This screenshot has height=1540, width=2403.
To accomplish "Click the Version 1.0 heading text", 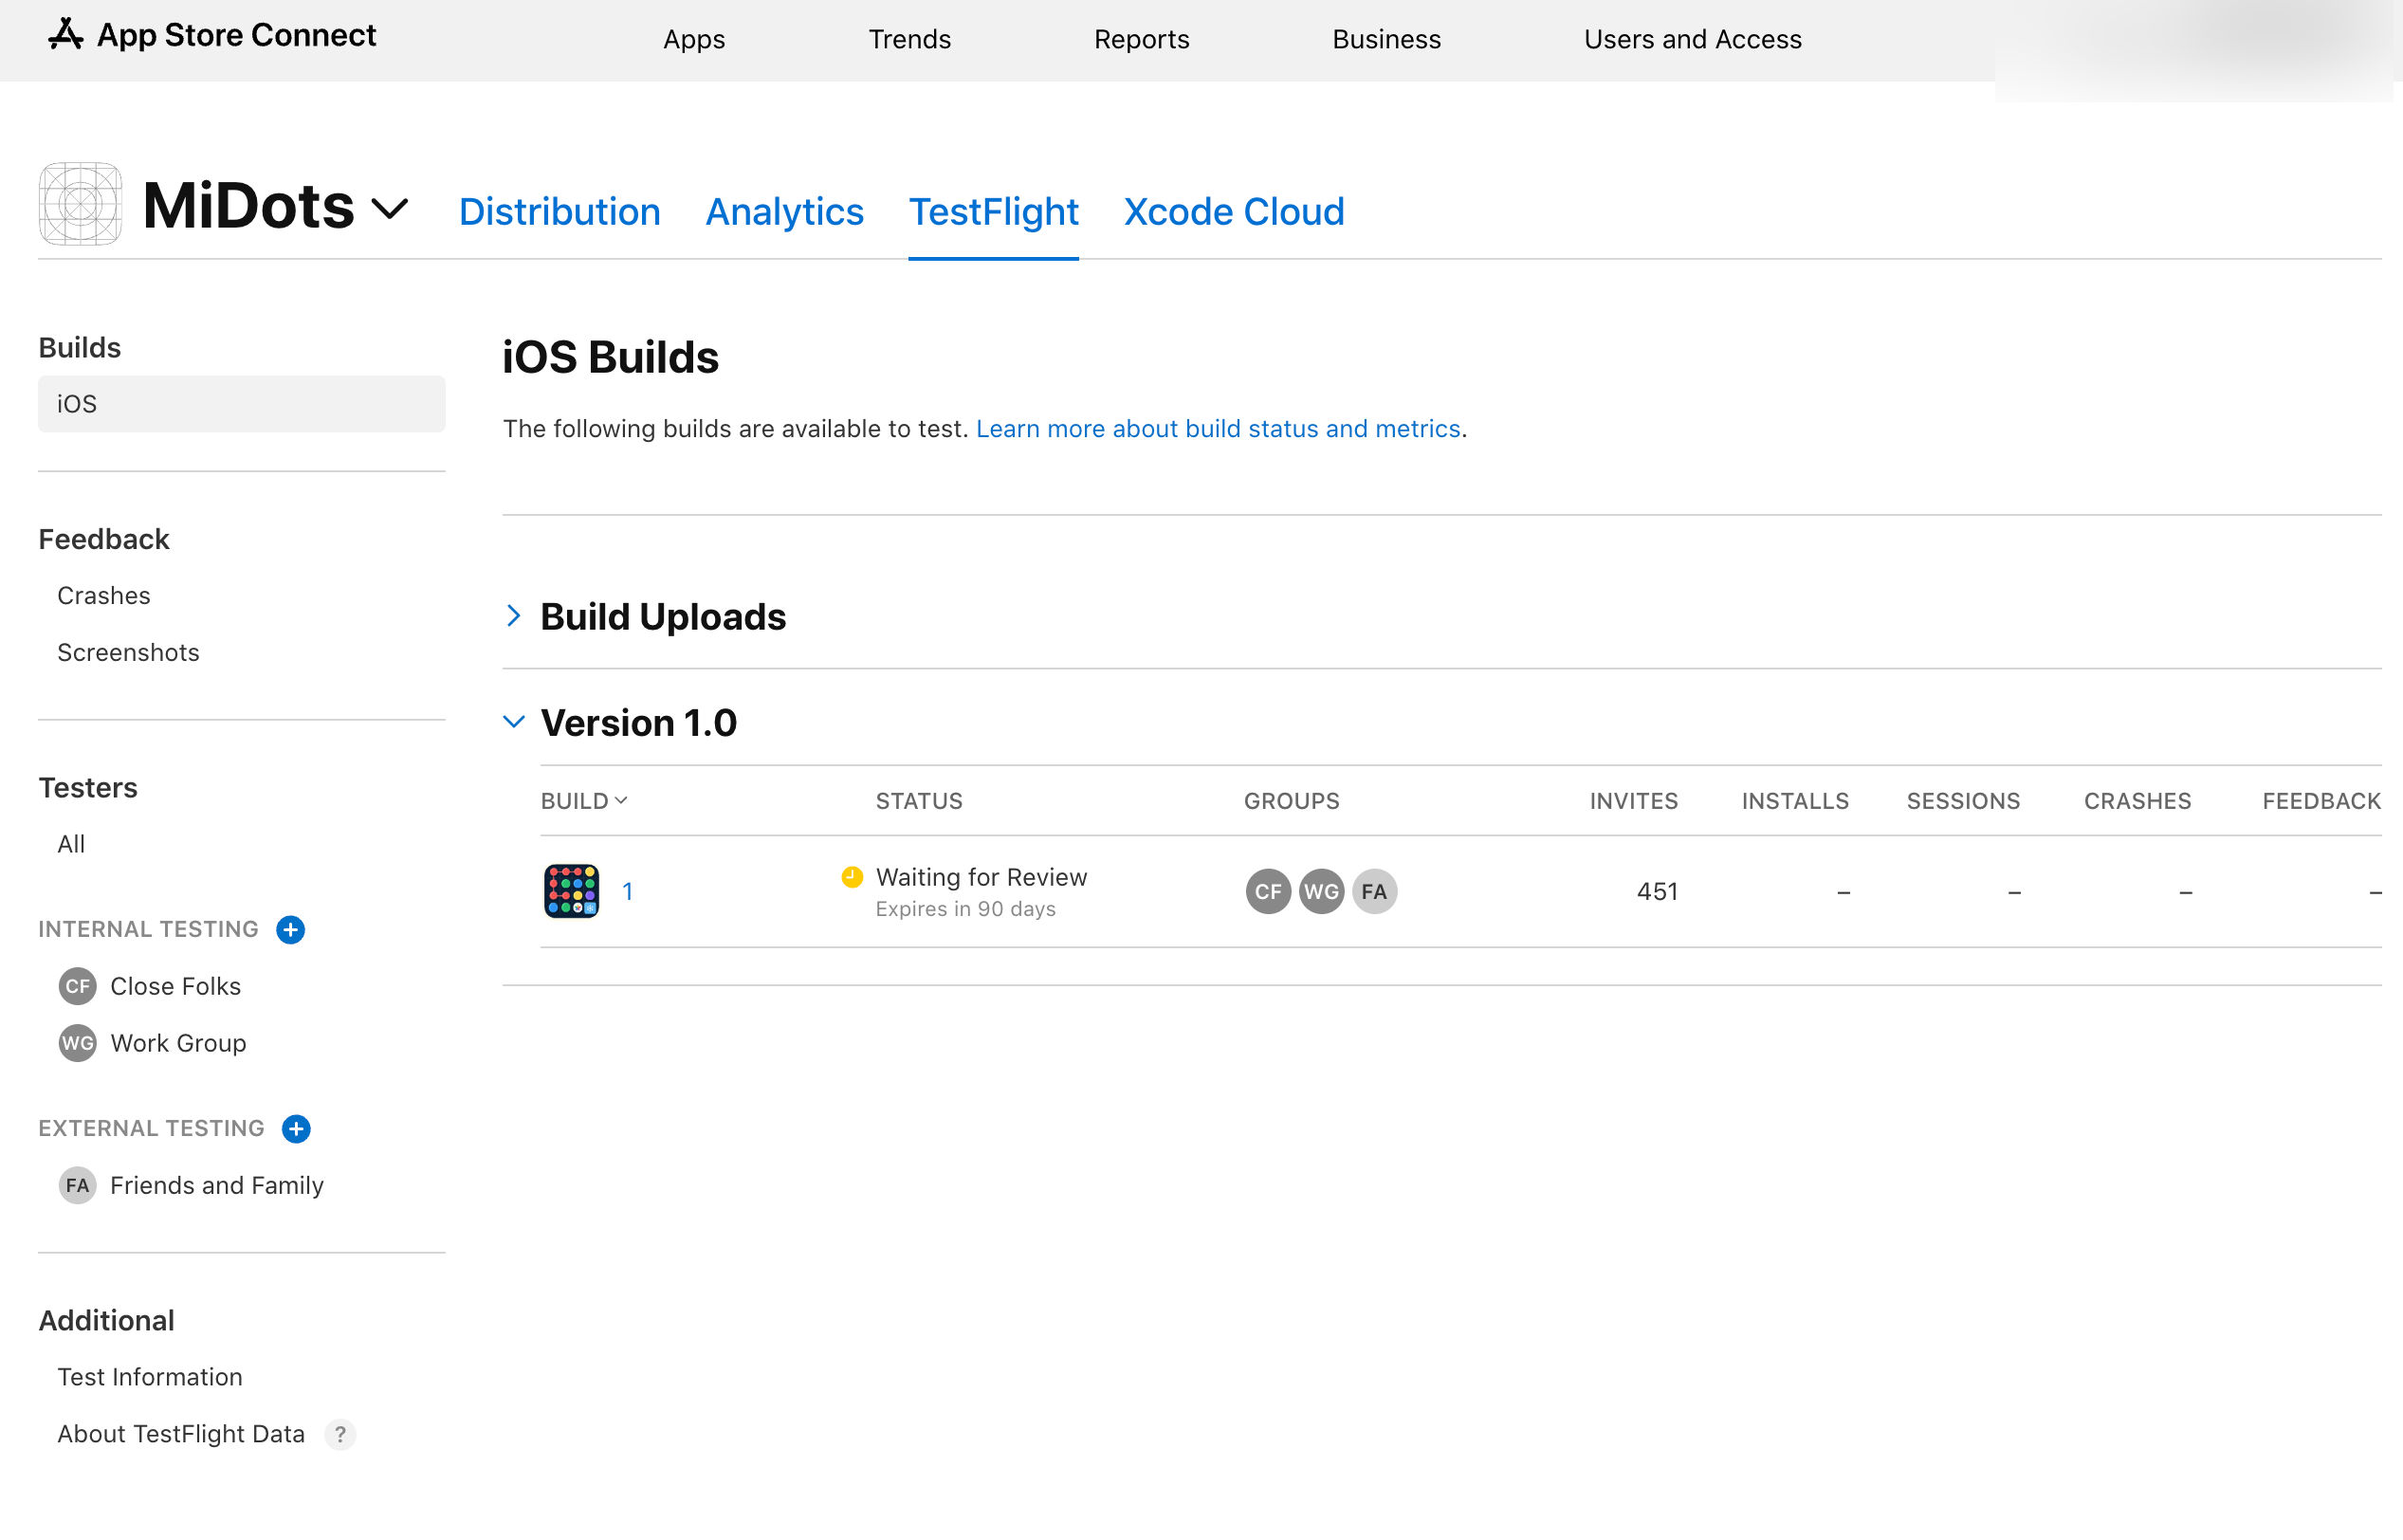I will pyautogui.click(x=638, y=723).
